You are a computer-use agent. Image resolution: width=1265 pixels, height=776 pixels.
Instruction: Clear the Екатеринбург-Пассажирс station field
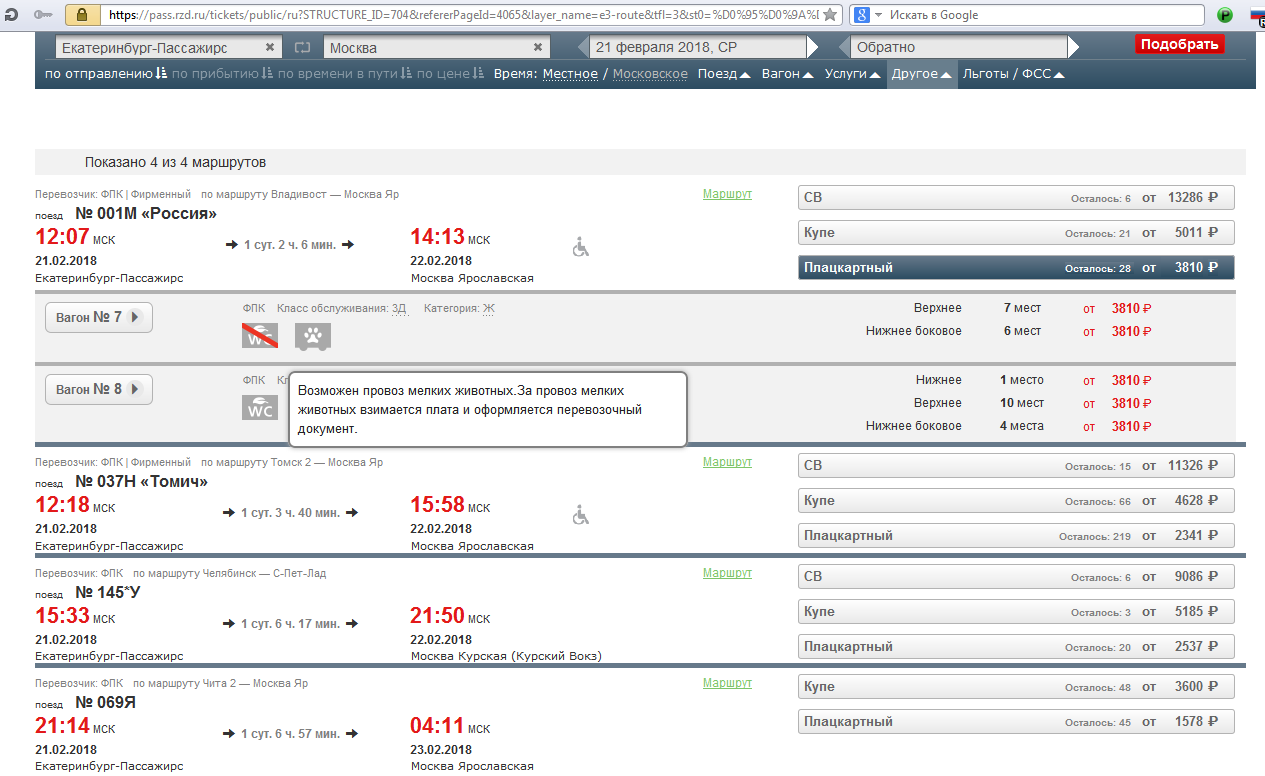[270, 47]
